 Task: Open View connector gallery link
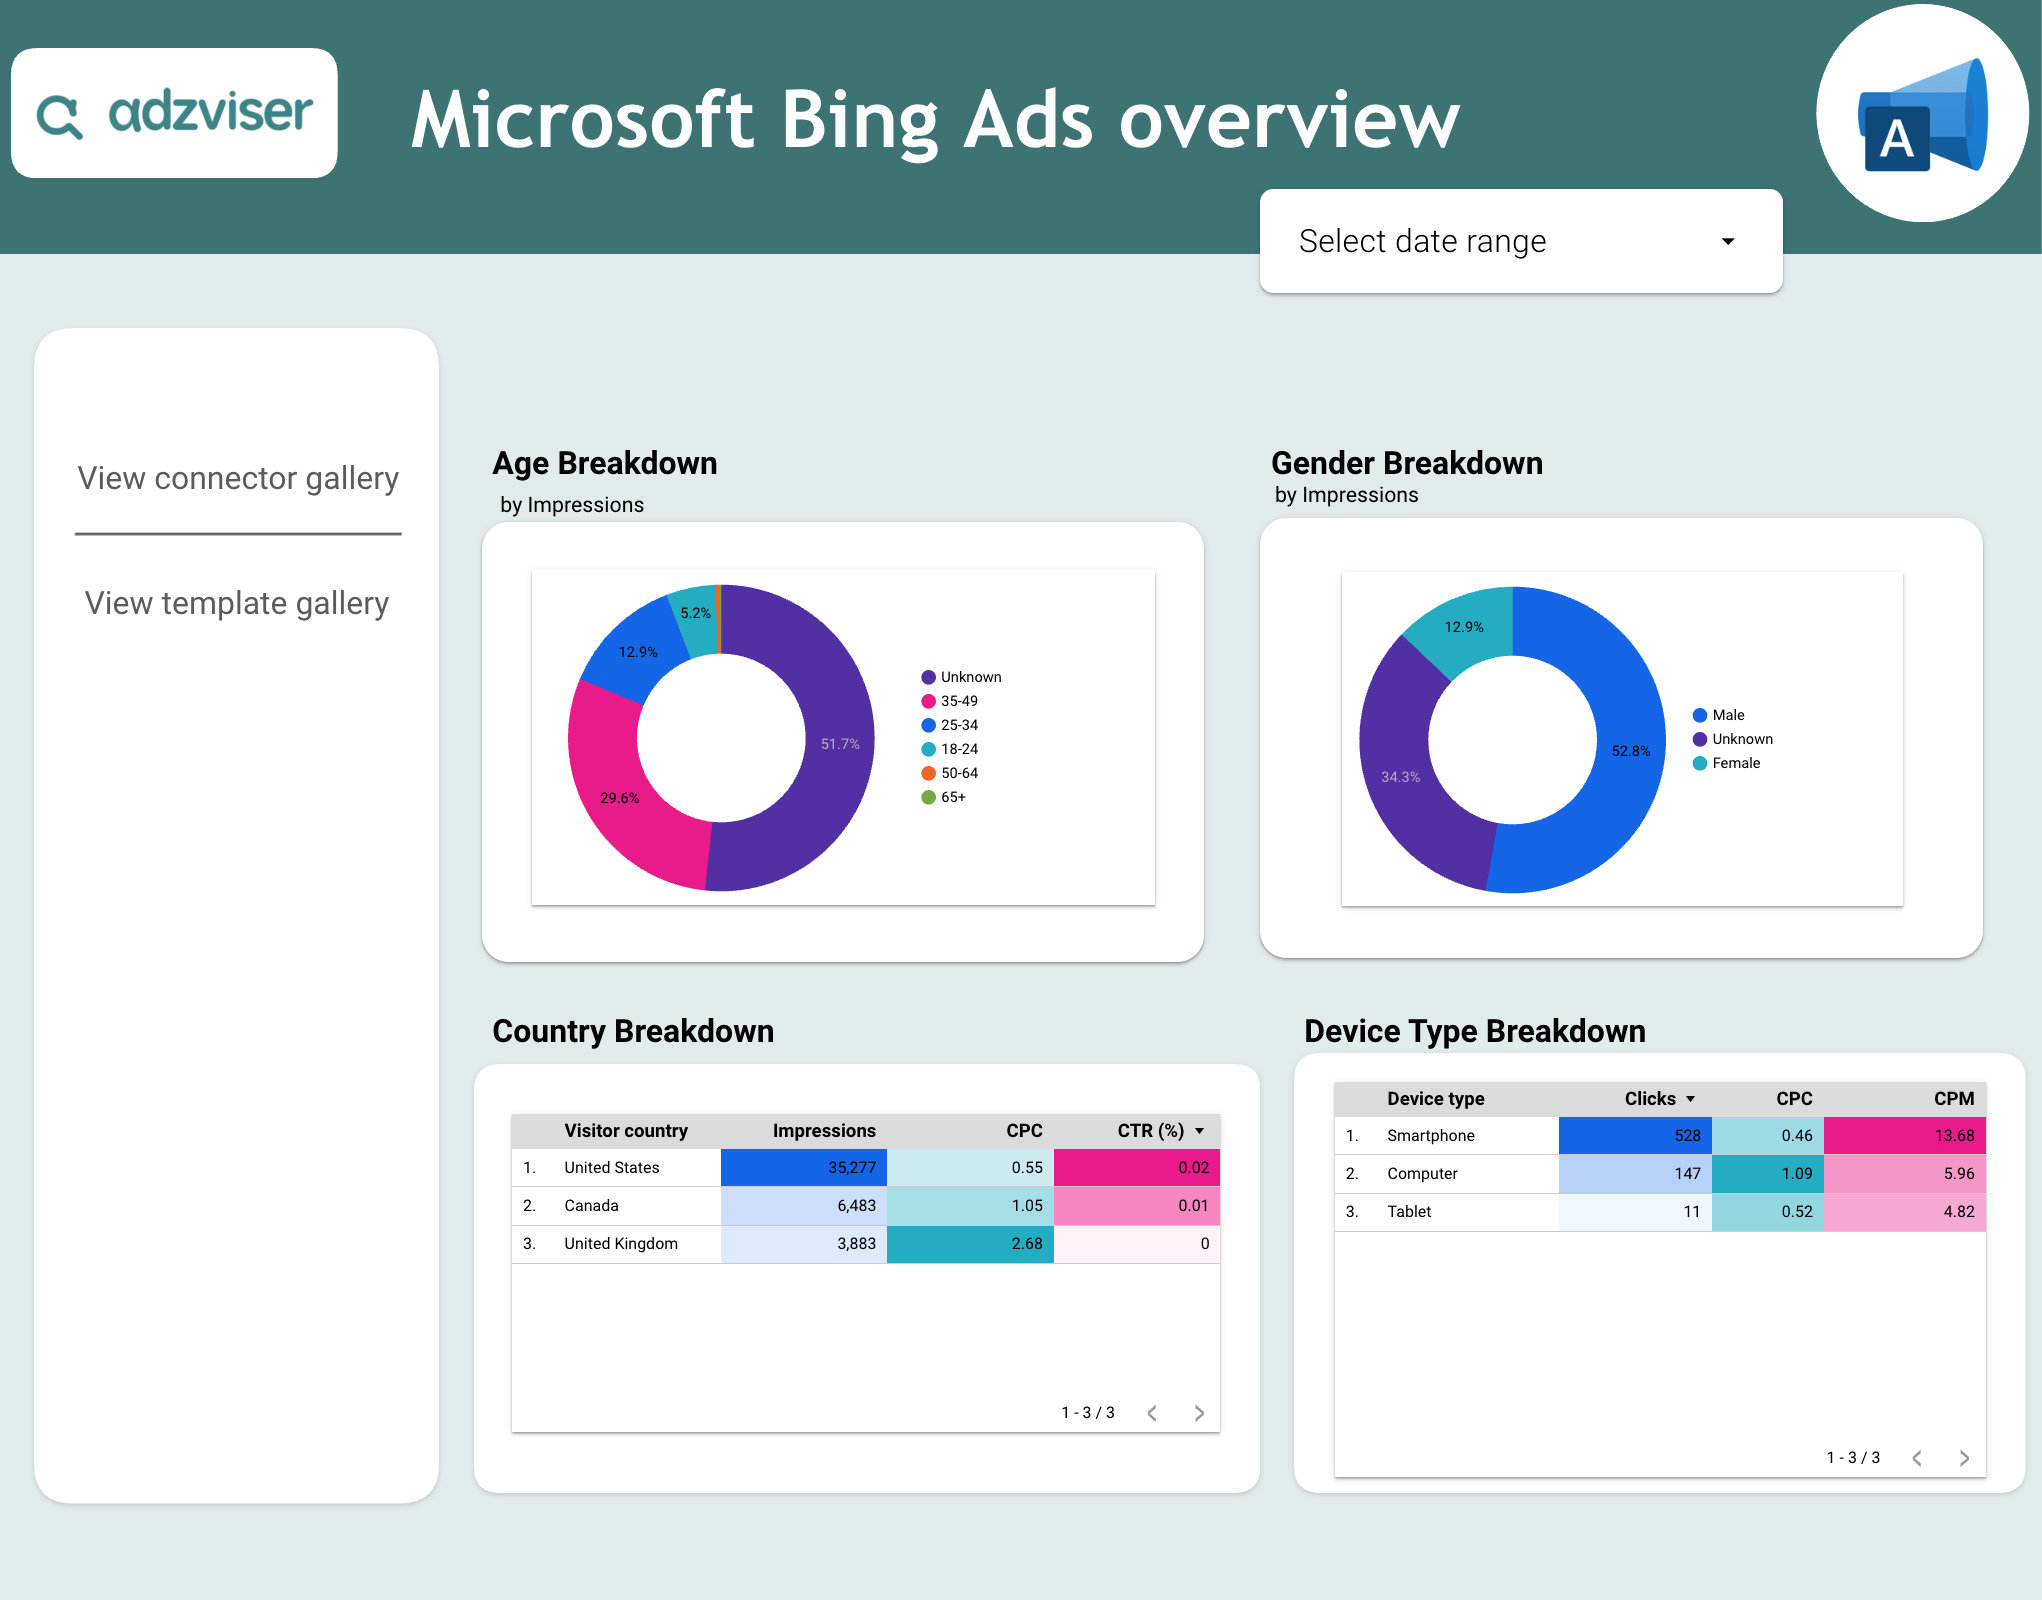point(238,478)
